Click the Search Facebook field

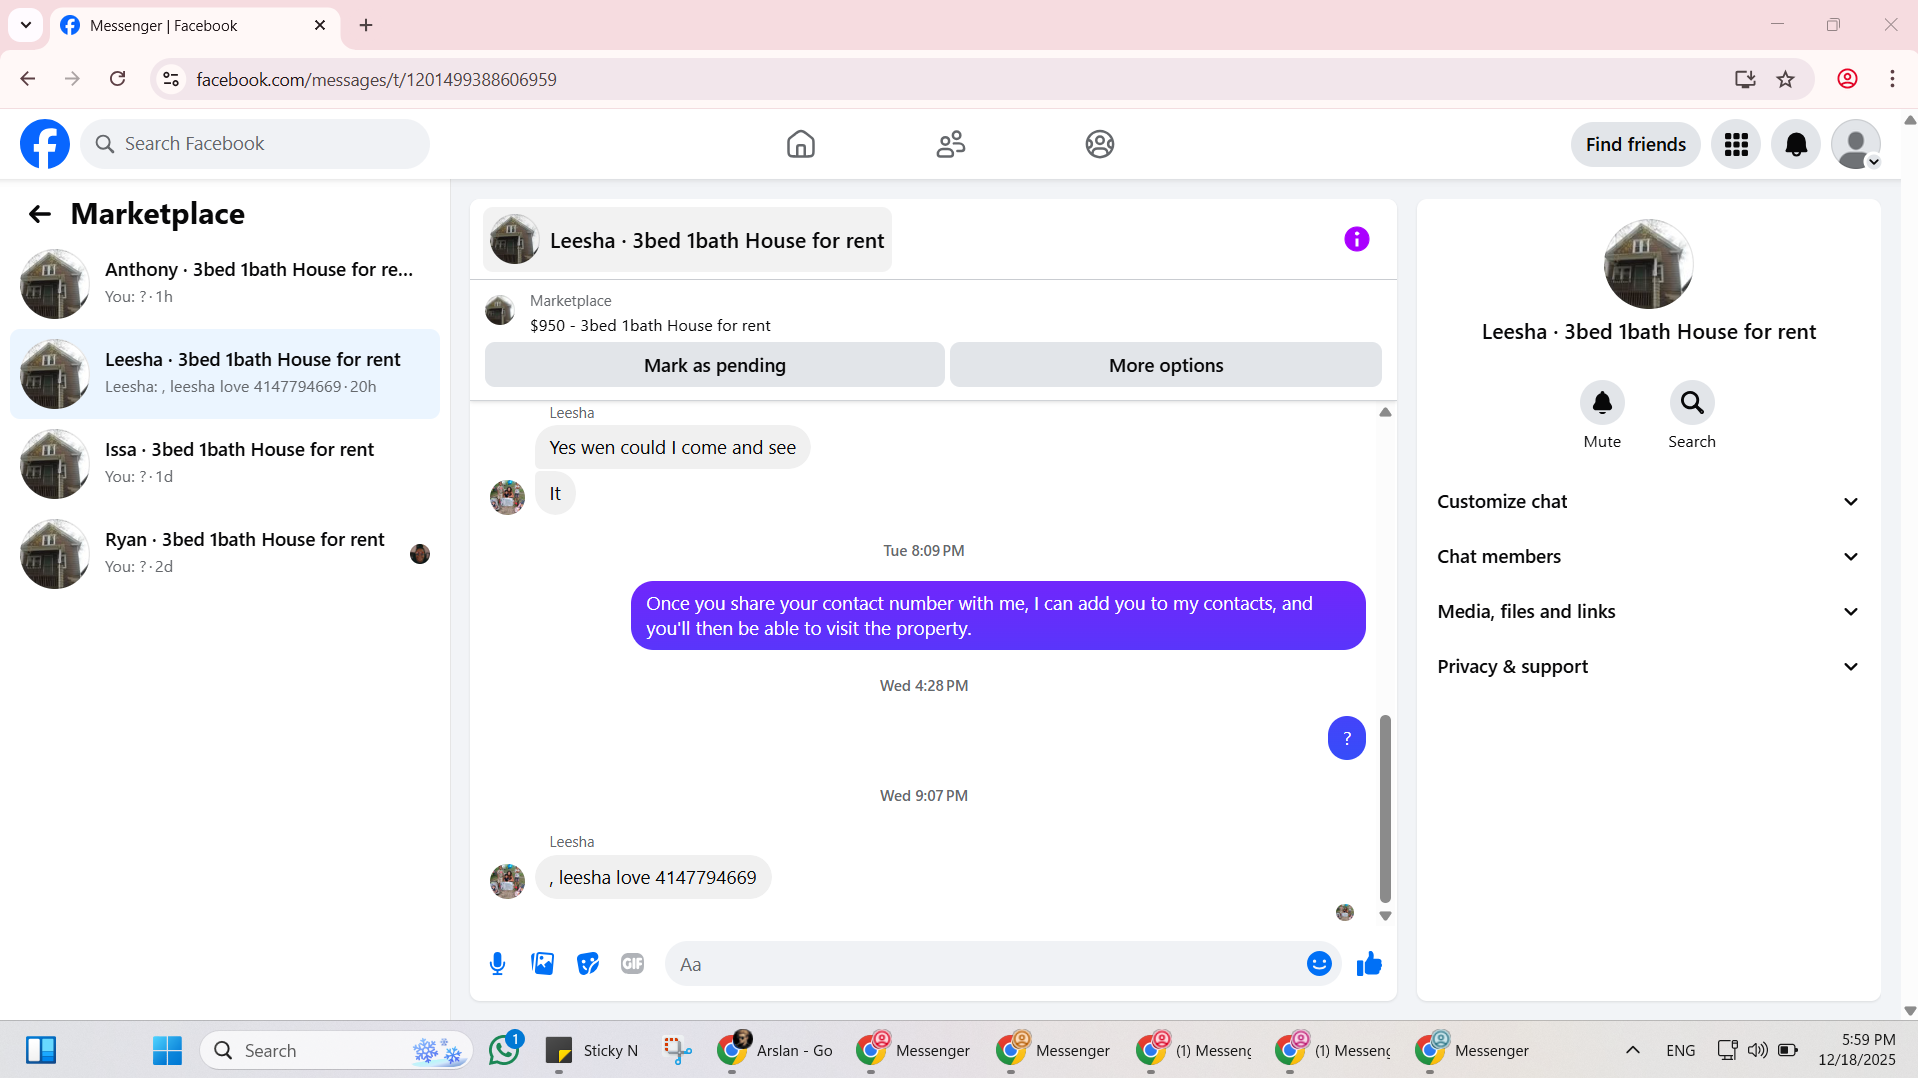coord(255,144)
